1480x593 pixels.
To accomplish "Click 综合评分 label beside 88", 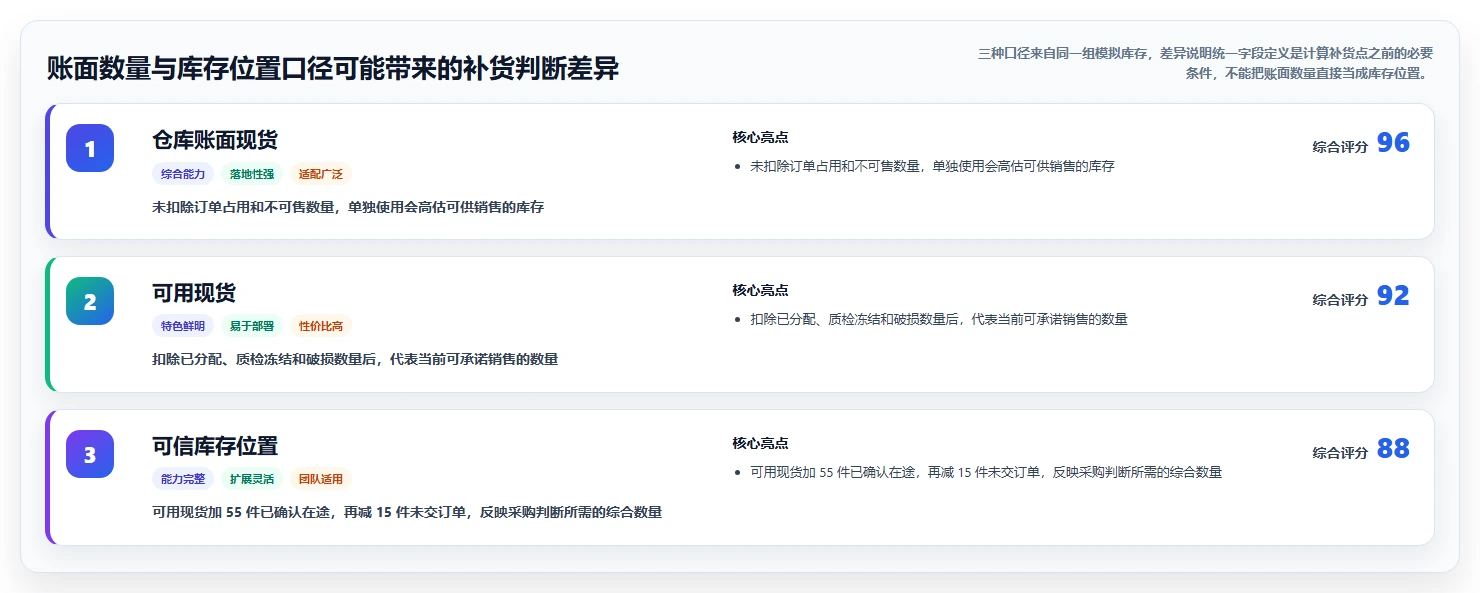I will [x=1340, y=453].
